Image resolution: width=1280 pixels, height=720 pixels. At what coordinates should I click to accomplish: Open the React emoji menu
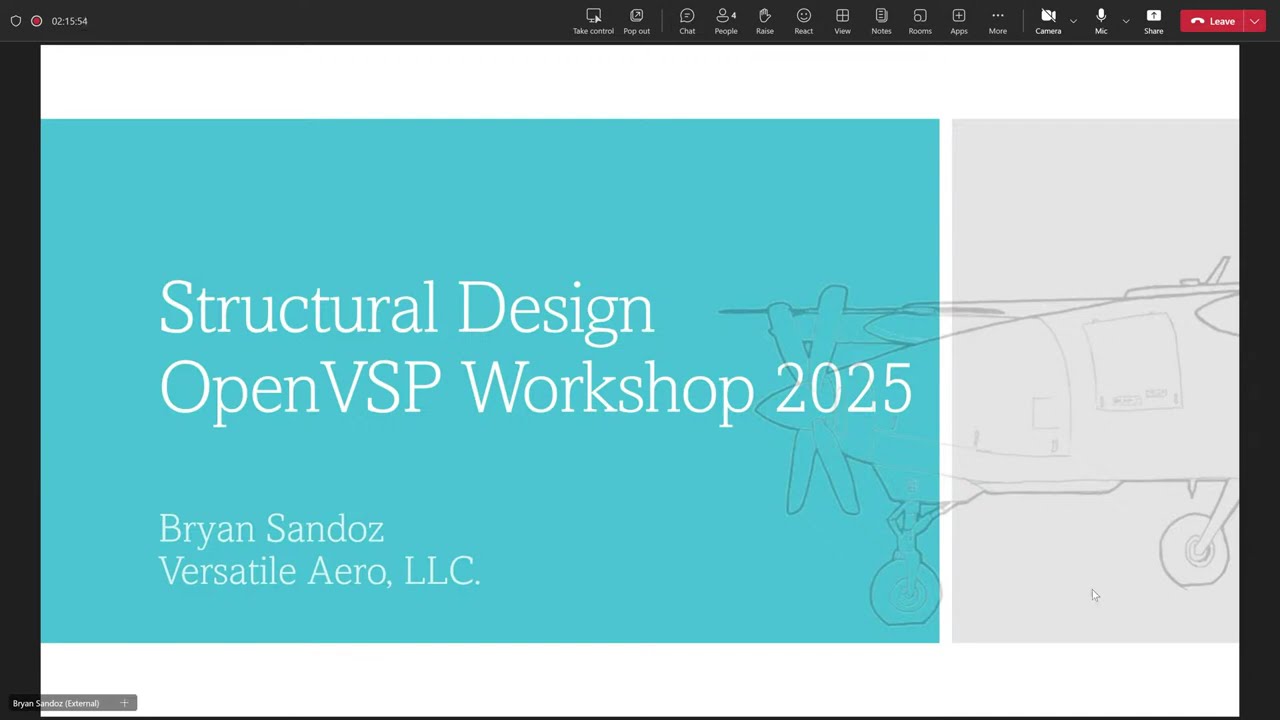point(803,21)
